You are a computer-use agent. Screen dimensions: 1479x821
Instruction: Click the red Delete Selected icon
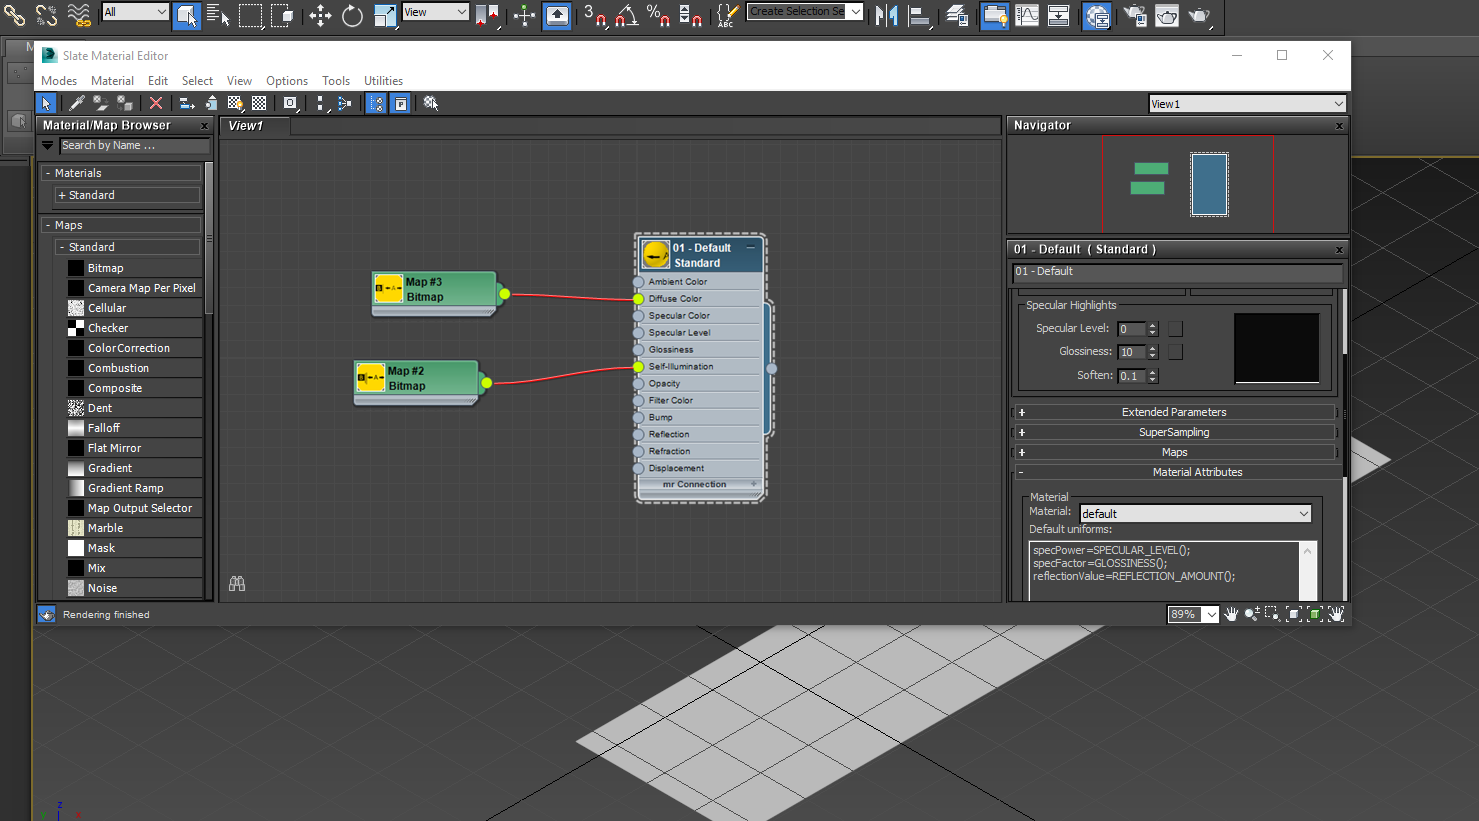point(156,103)
